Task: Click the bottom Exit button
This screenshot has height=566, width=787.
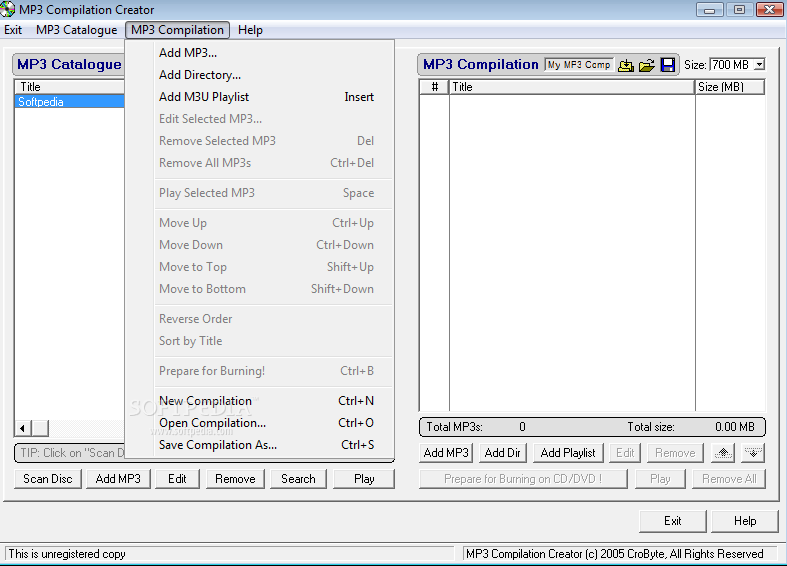Action: click(x=673, y=521)
